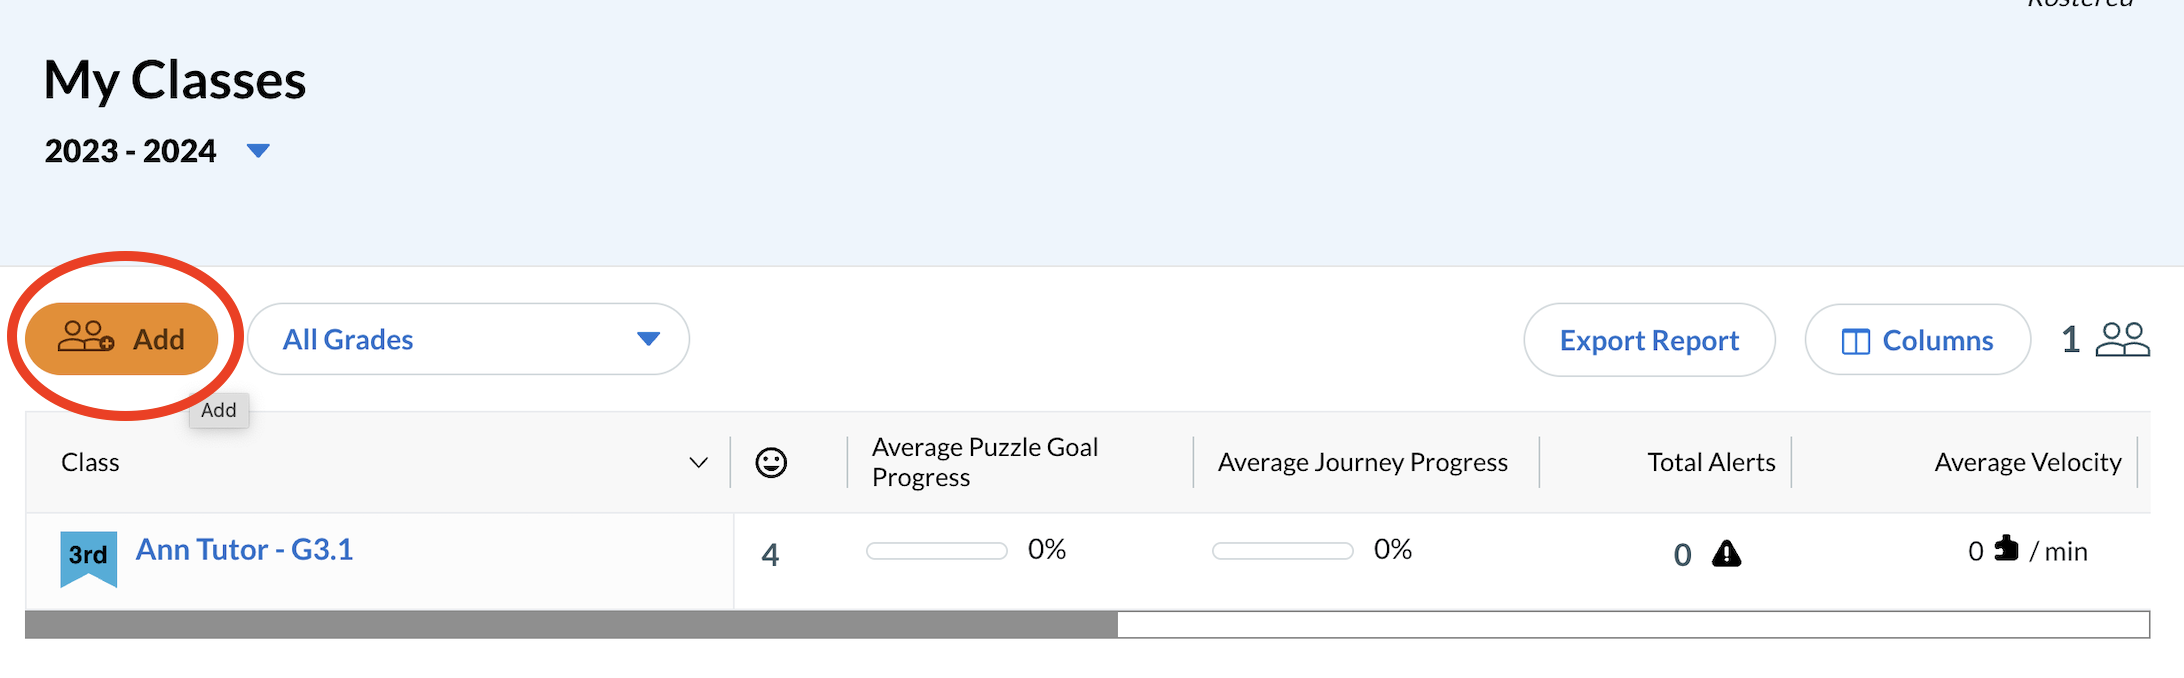Click the Average Journey Progress column header
The height and width of the screenshot is (678, 2184).
point(1362,462)
